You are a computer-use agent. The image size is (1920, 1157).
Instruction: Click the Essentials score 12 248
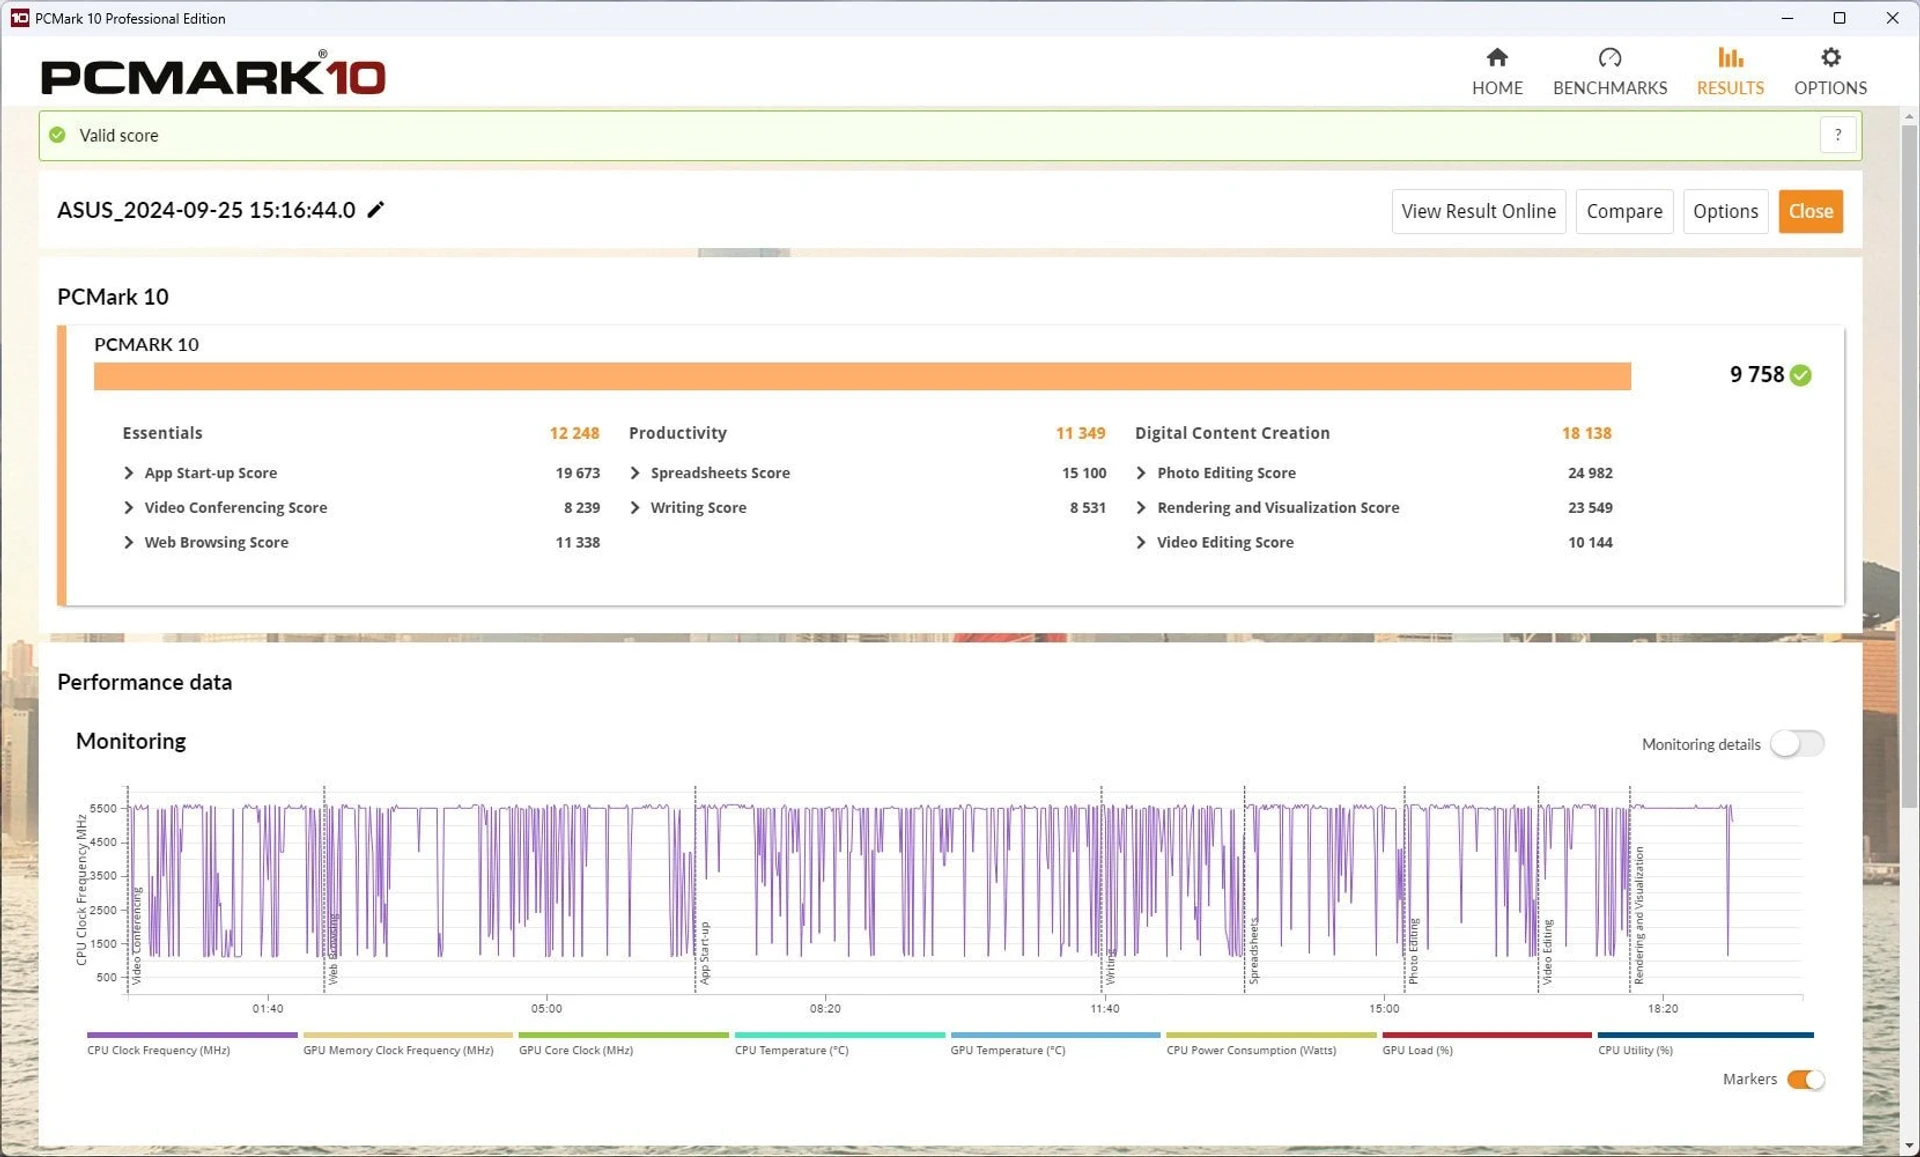[574, 433]
